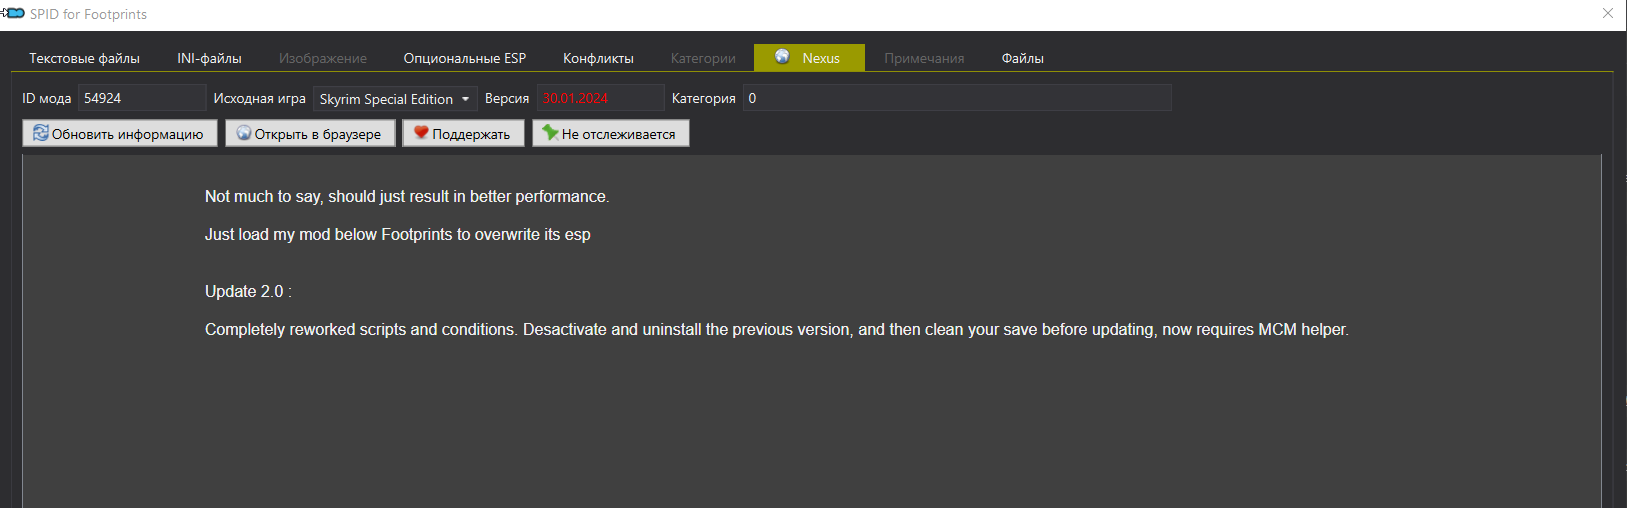Screen dimensions: 1627x508
Task: Open the INI-файлы tab
Action: coord(209,58)
